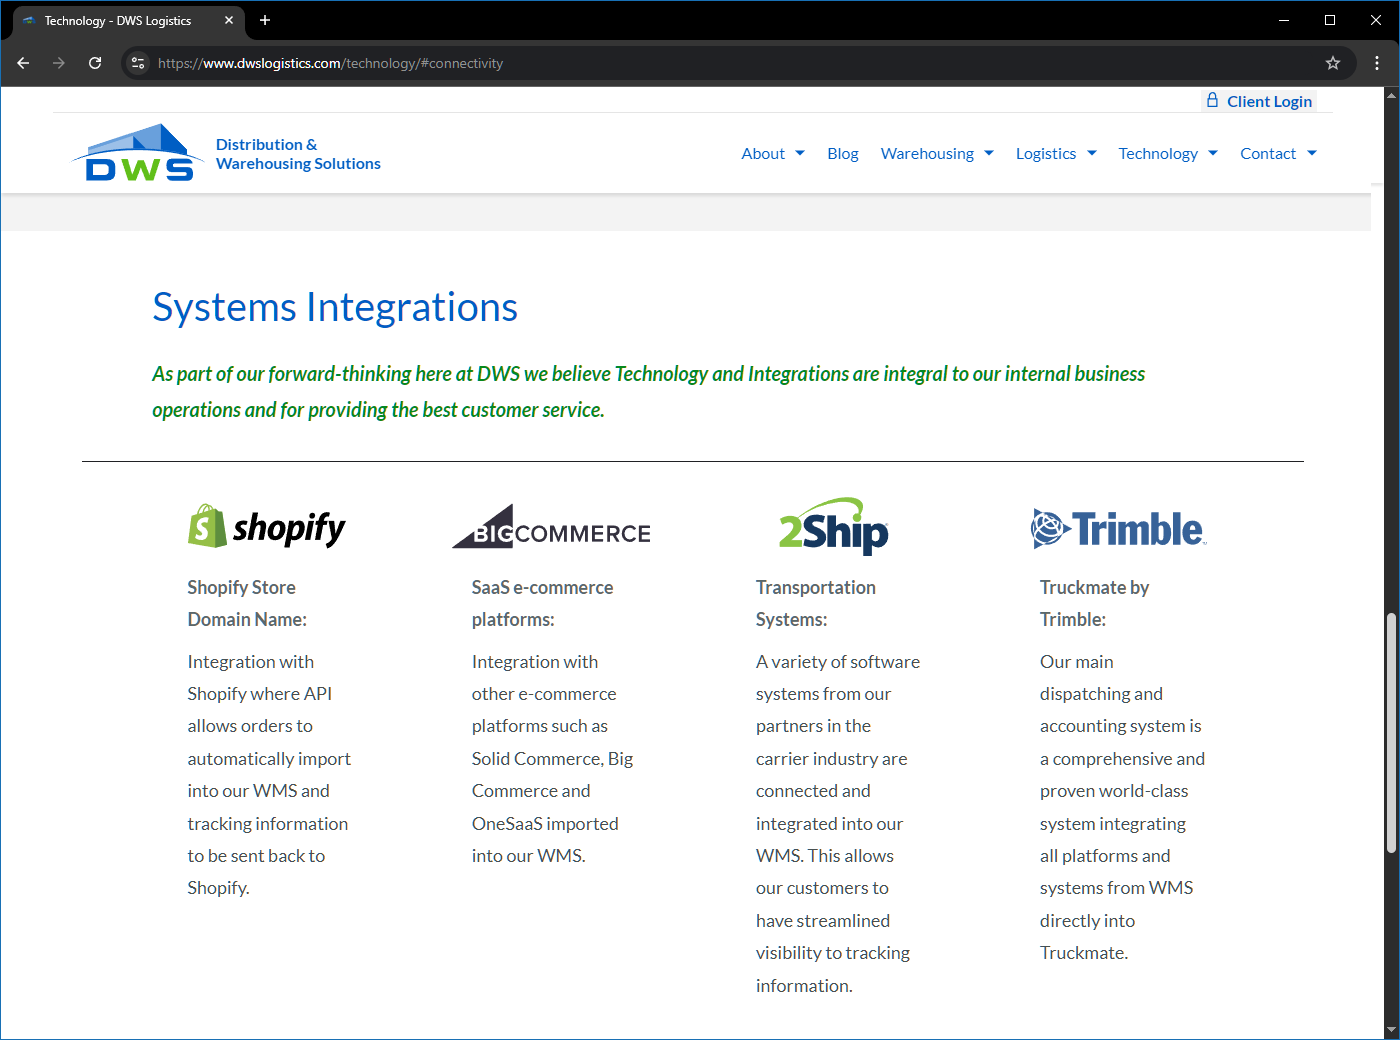Click the BigCommerce integration description text
This screenshot has width=1400, height=1040.
click(553, 759)
